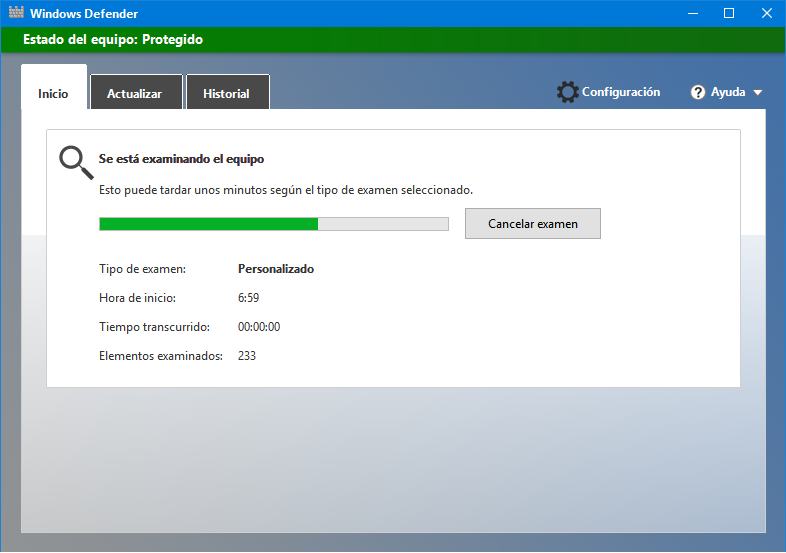Click the 'Elementos examinados:' label

(161, 356)
